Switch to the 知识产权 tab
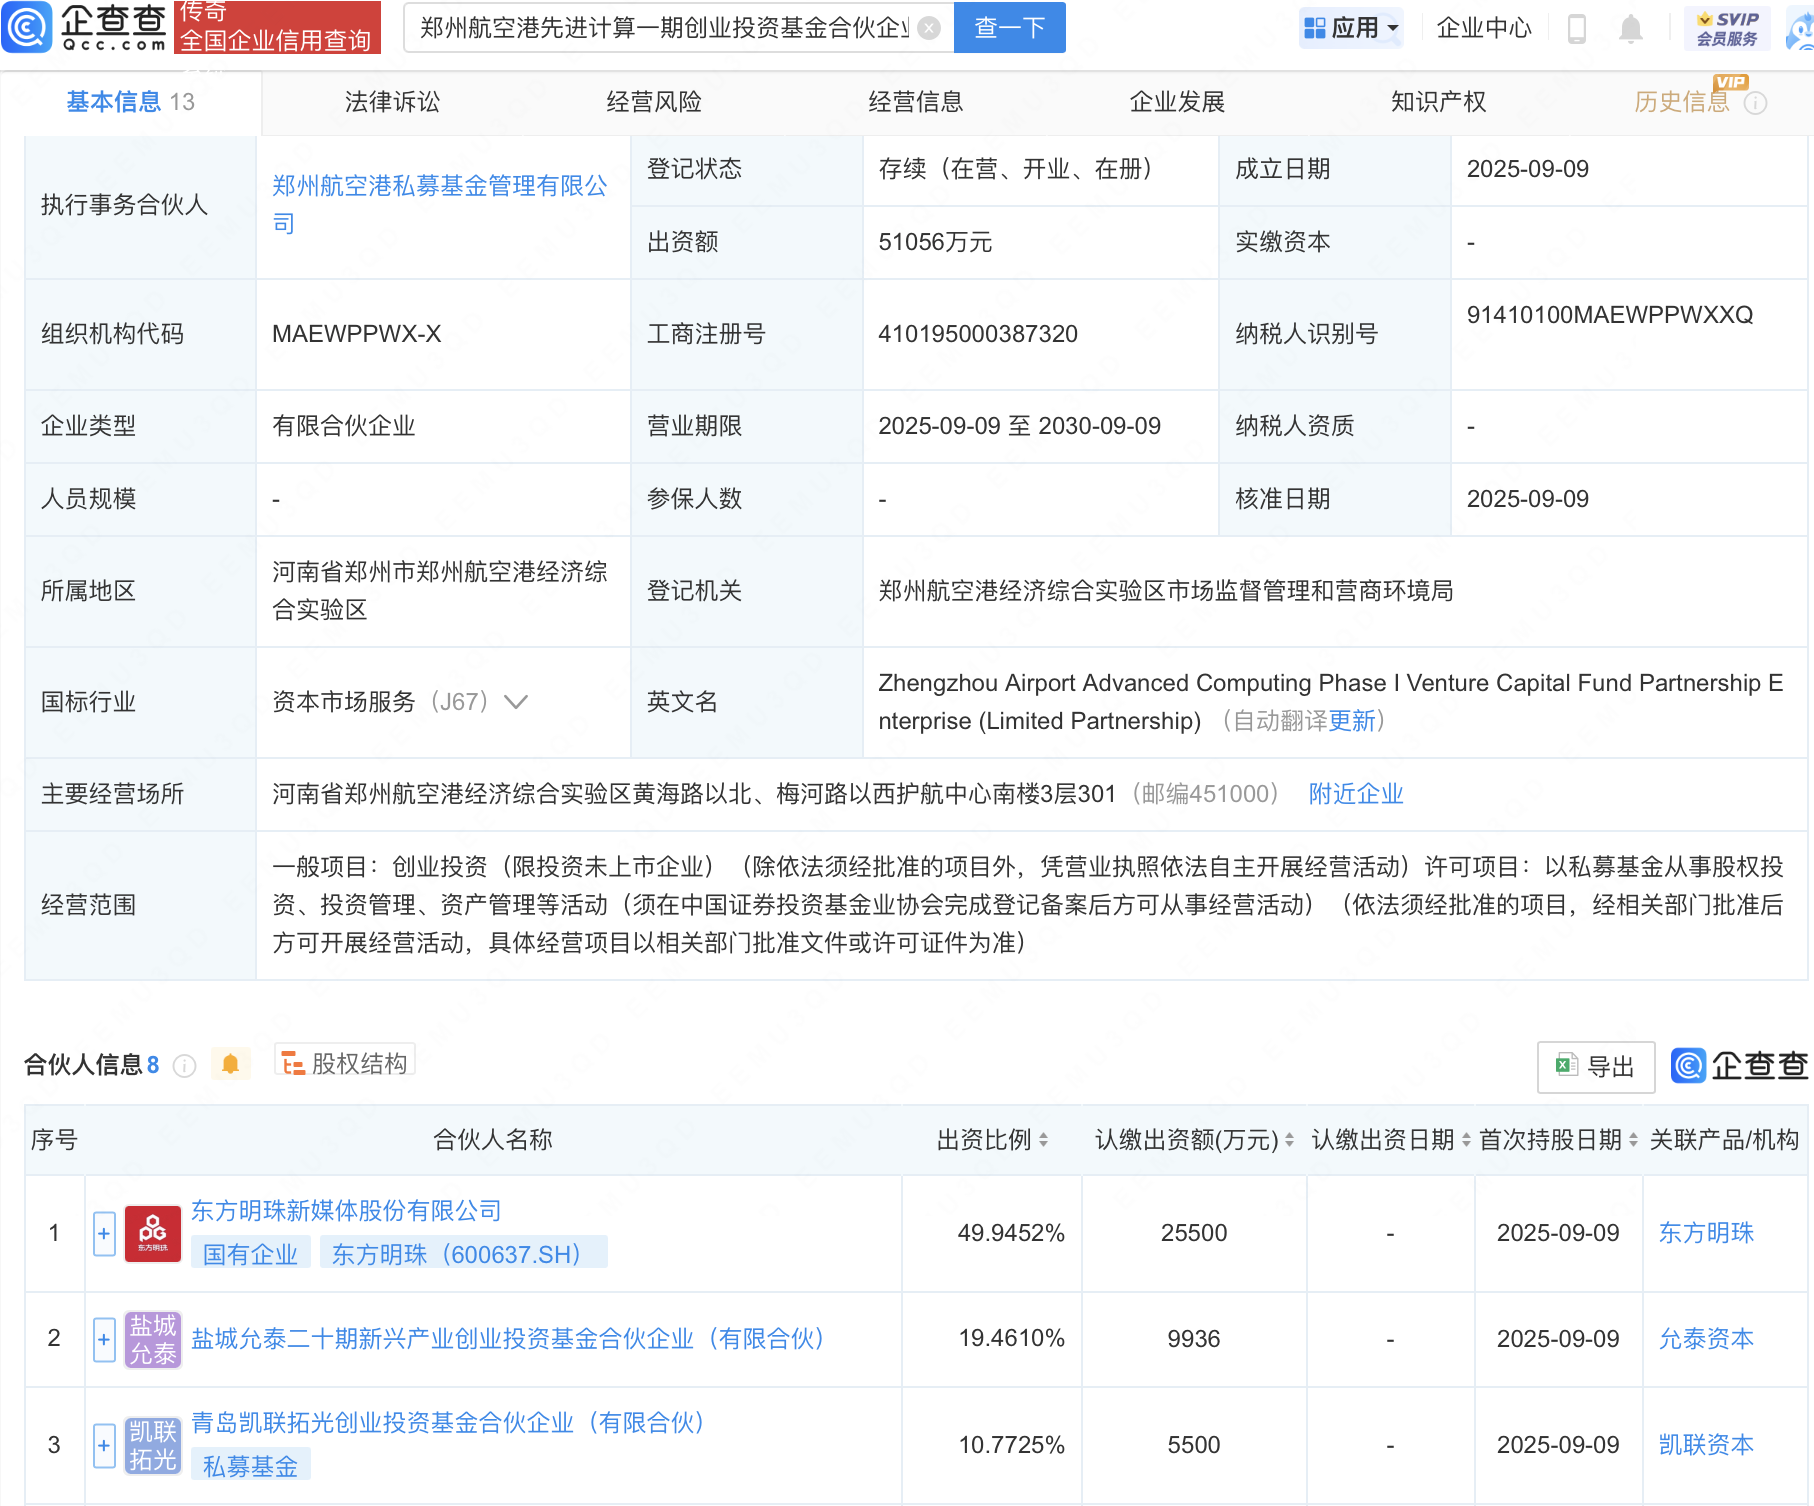 [x=1438, y=102]
